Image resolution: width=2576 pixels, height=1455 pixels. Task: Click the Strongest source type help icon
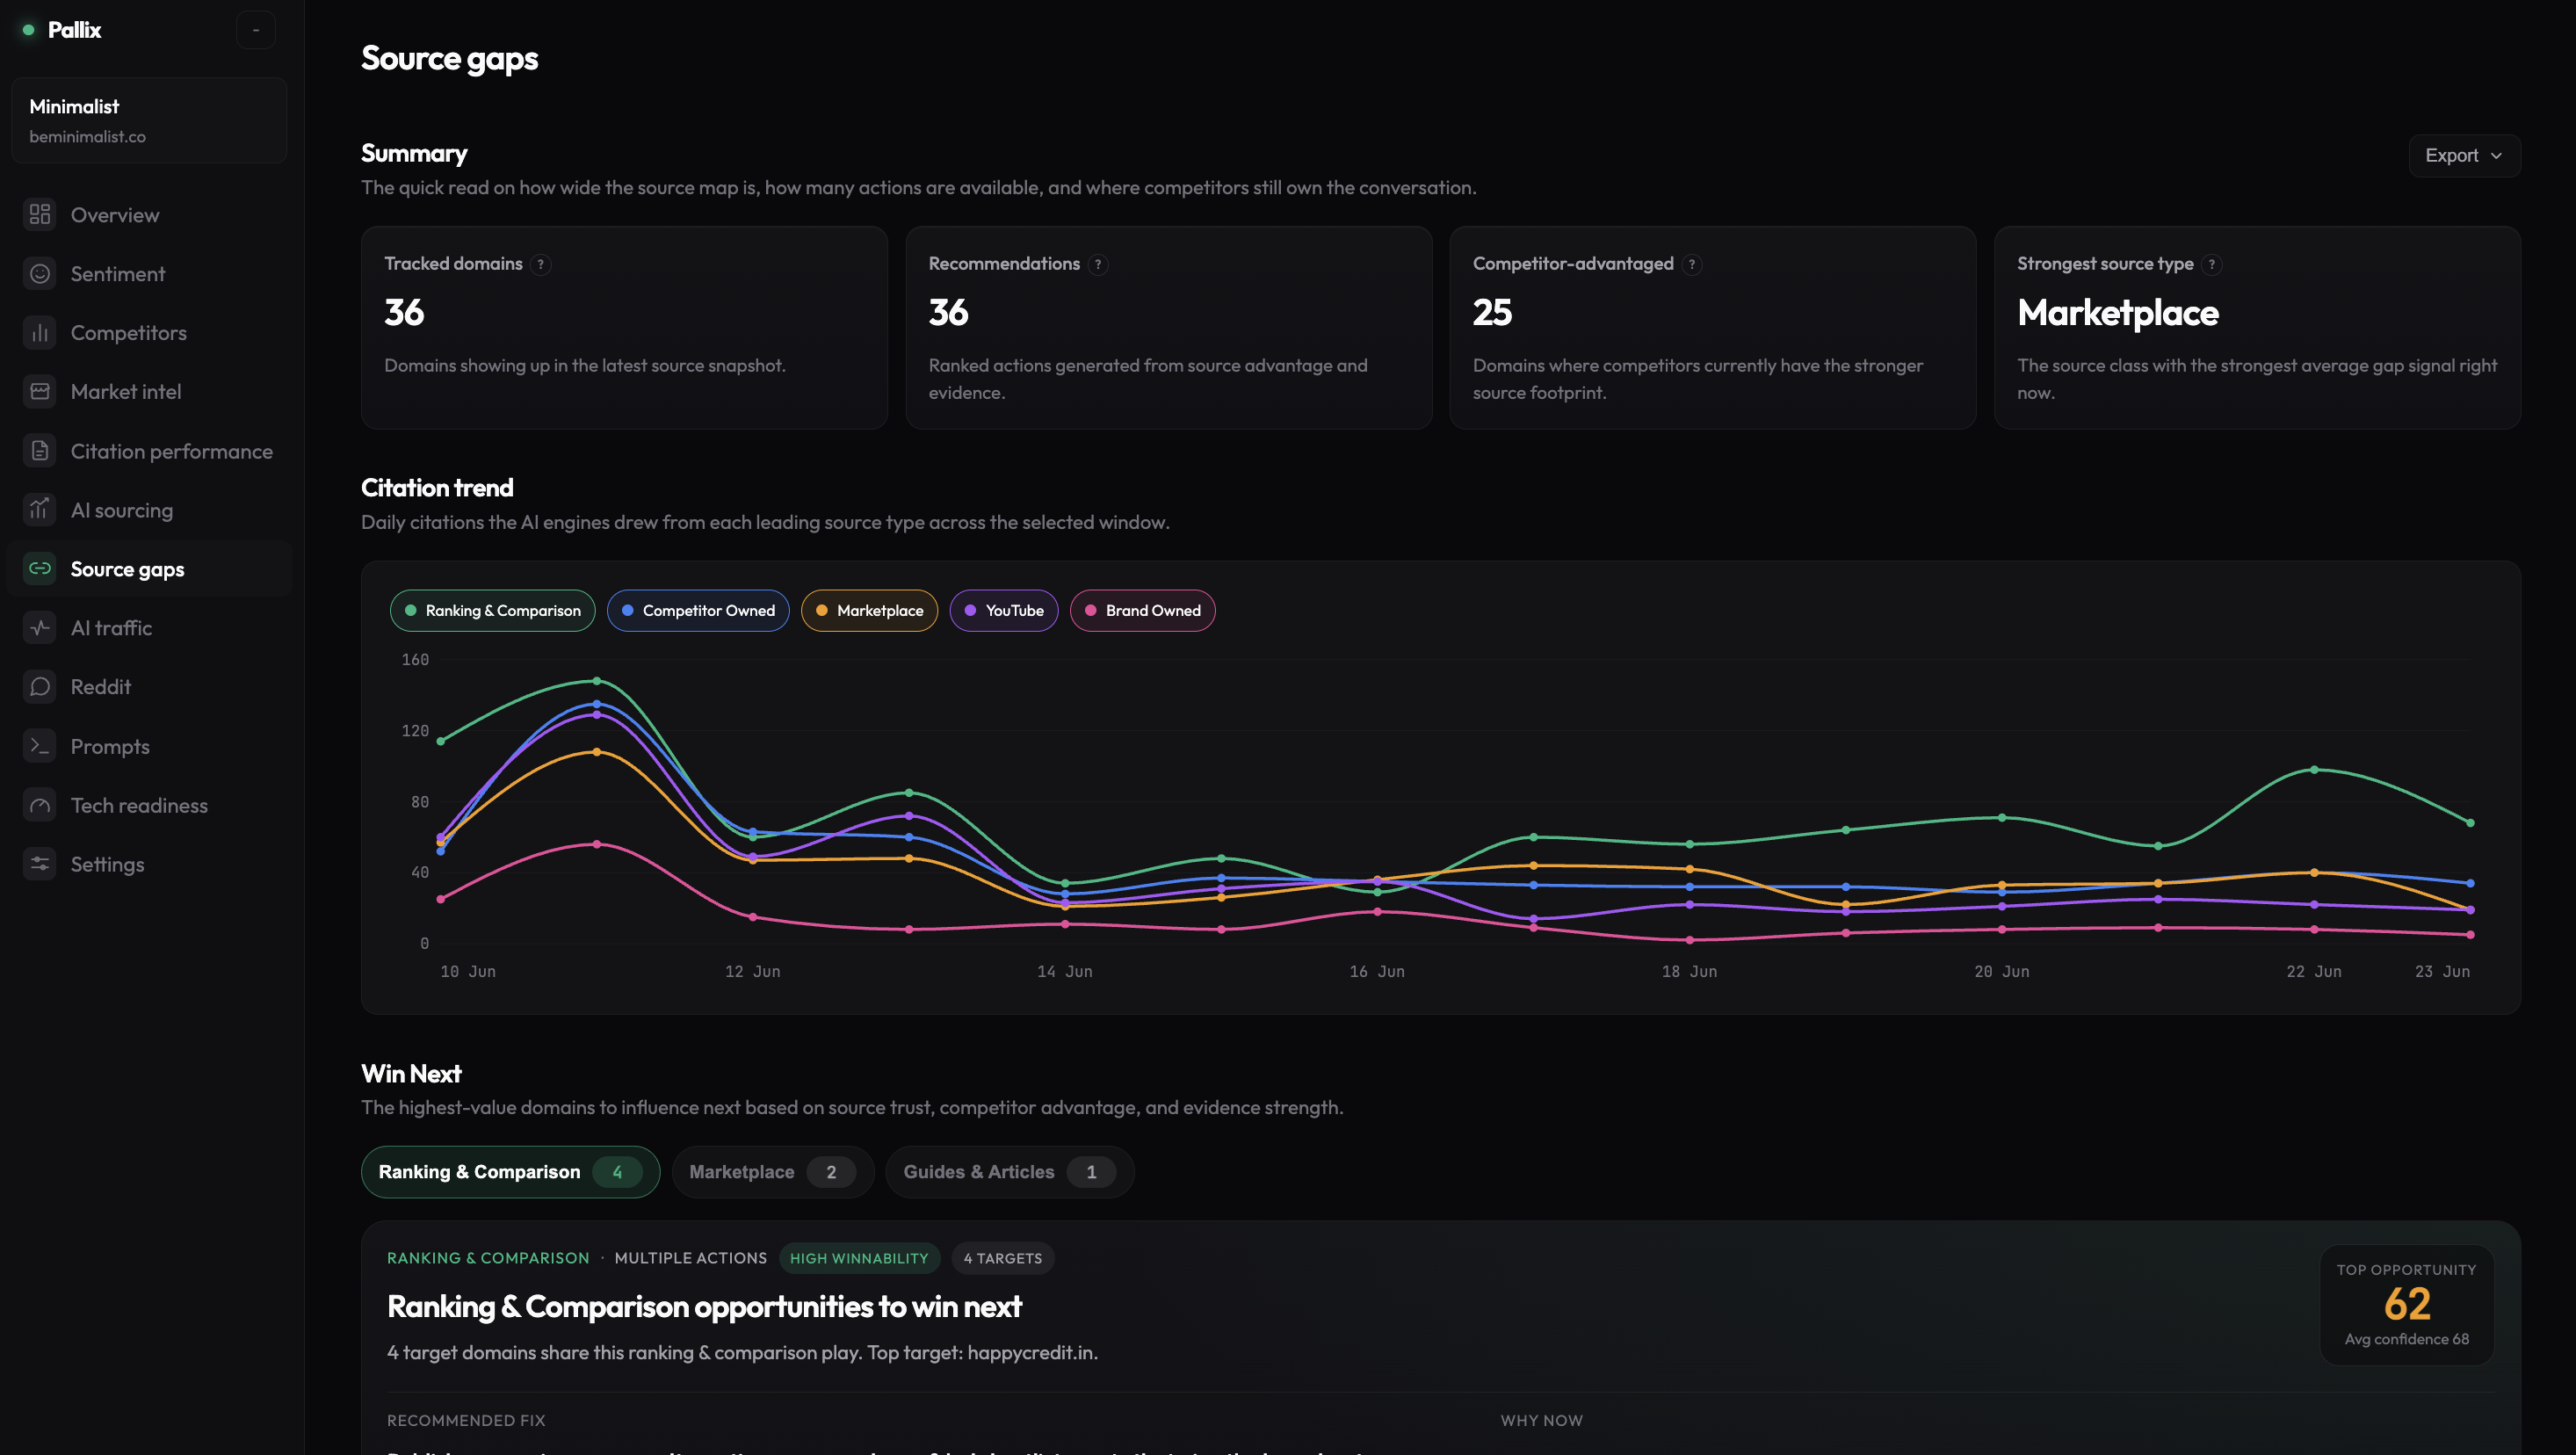coord(2212,264)
